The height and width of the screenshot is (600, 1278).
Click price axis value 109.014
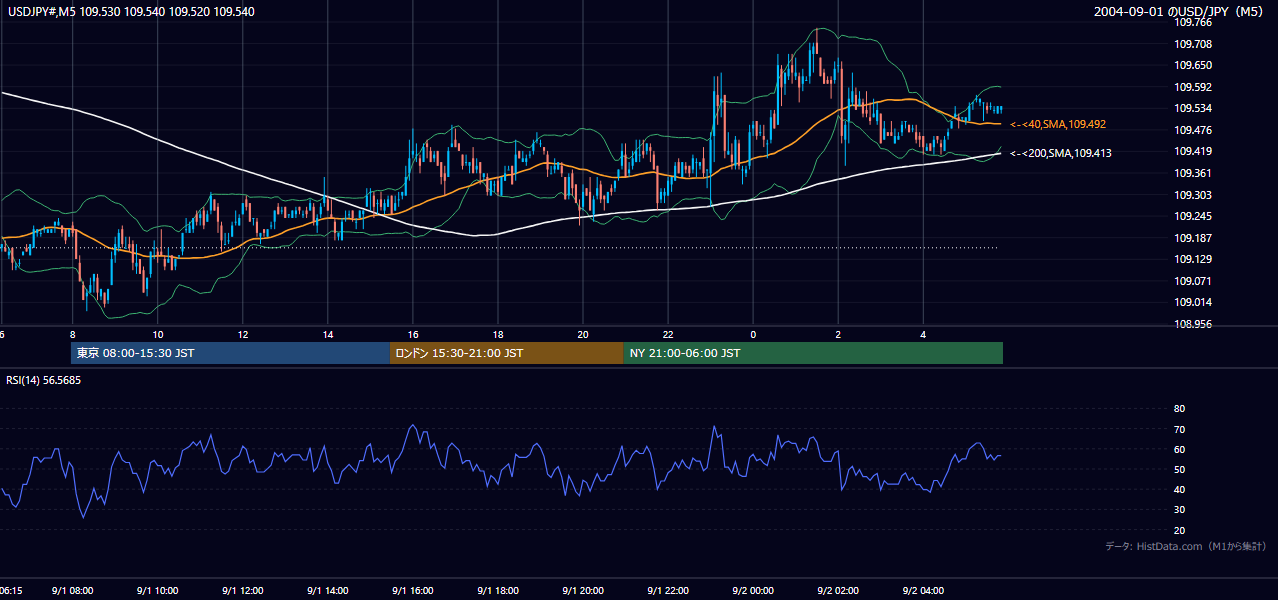[1193, 302]
